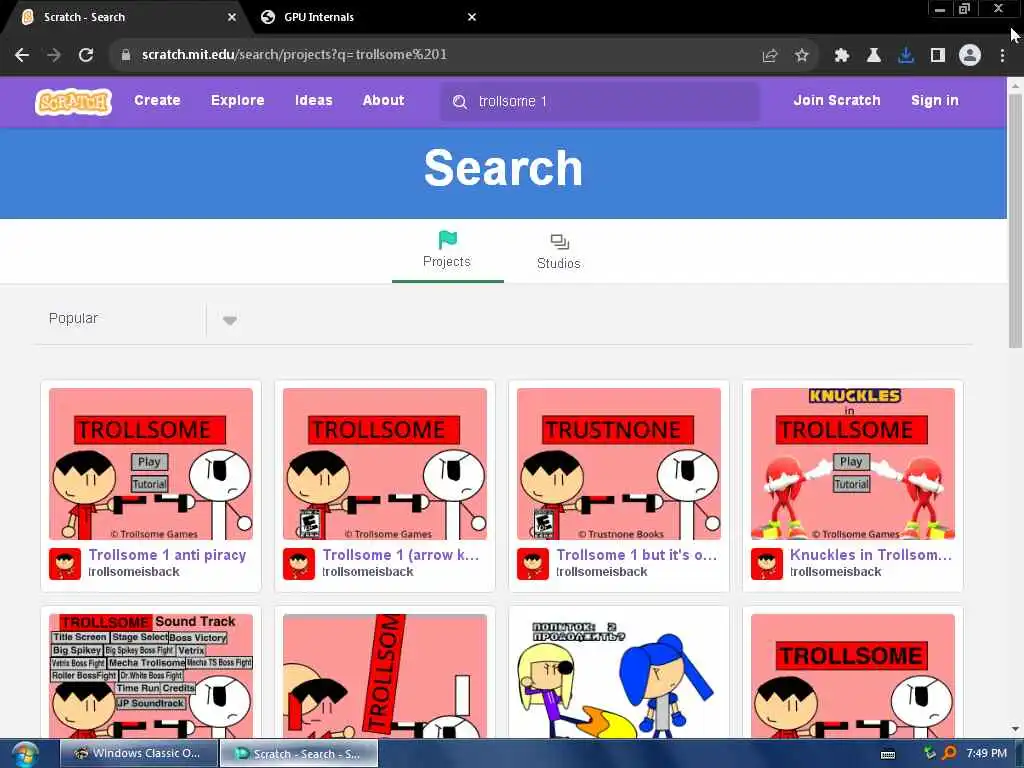Viewport: 1024px width, 768px height.
Task: Click author avatar beside Trollsome 1 anti piracy
Action: pyautogui.click(x=65, y=564)
